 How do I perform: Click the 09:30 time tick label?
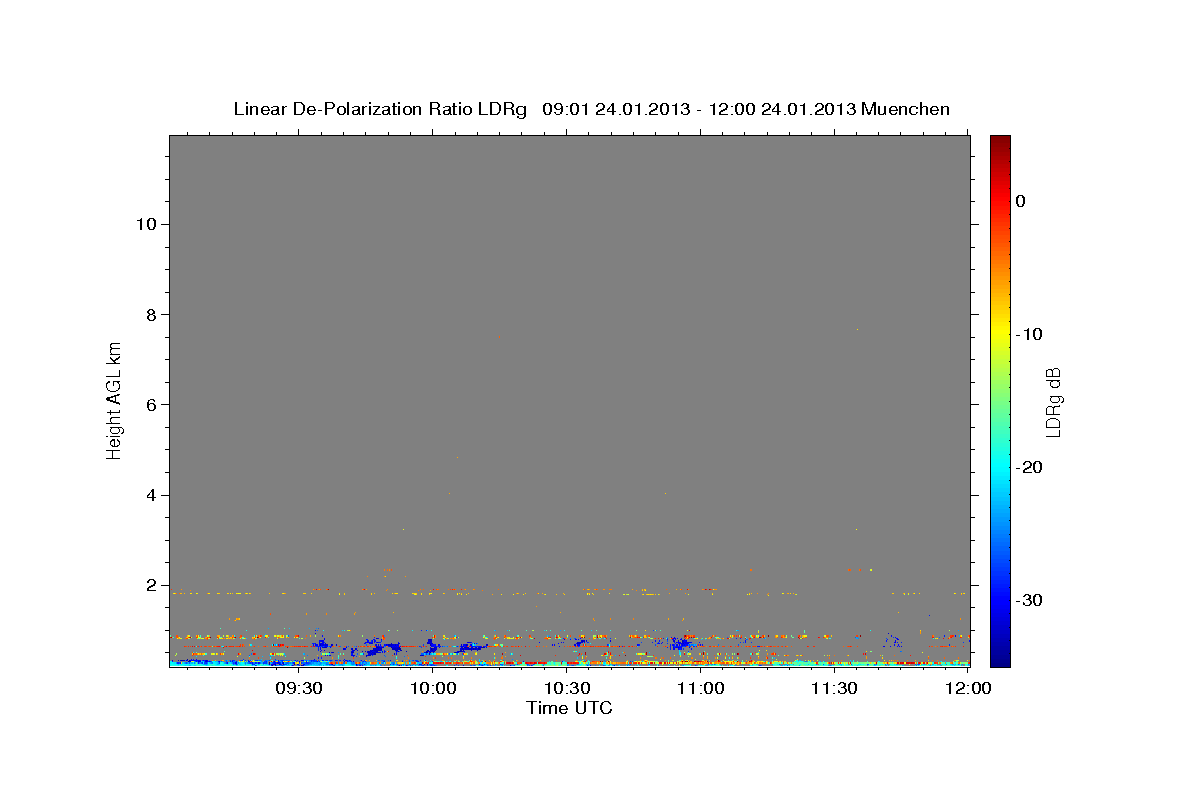[x=299, y=688]
